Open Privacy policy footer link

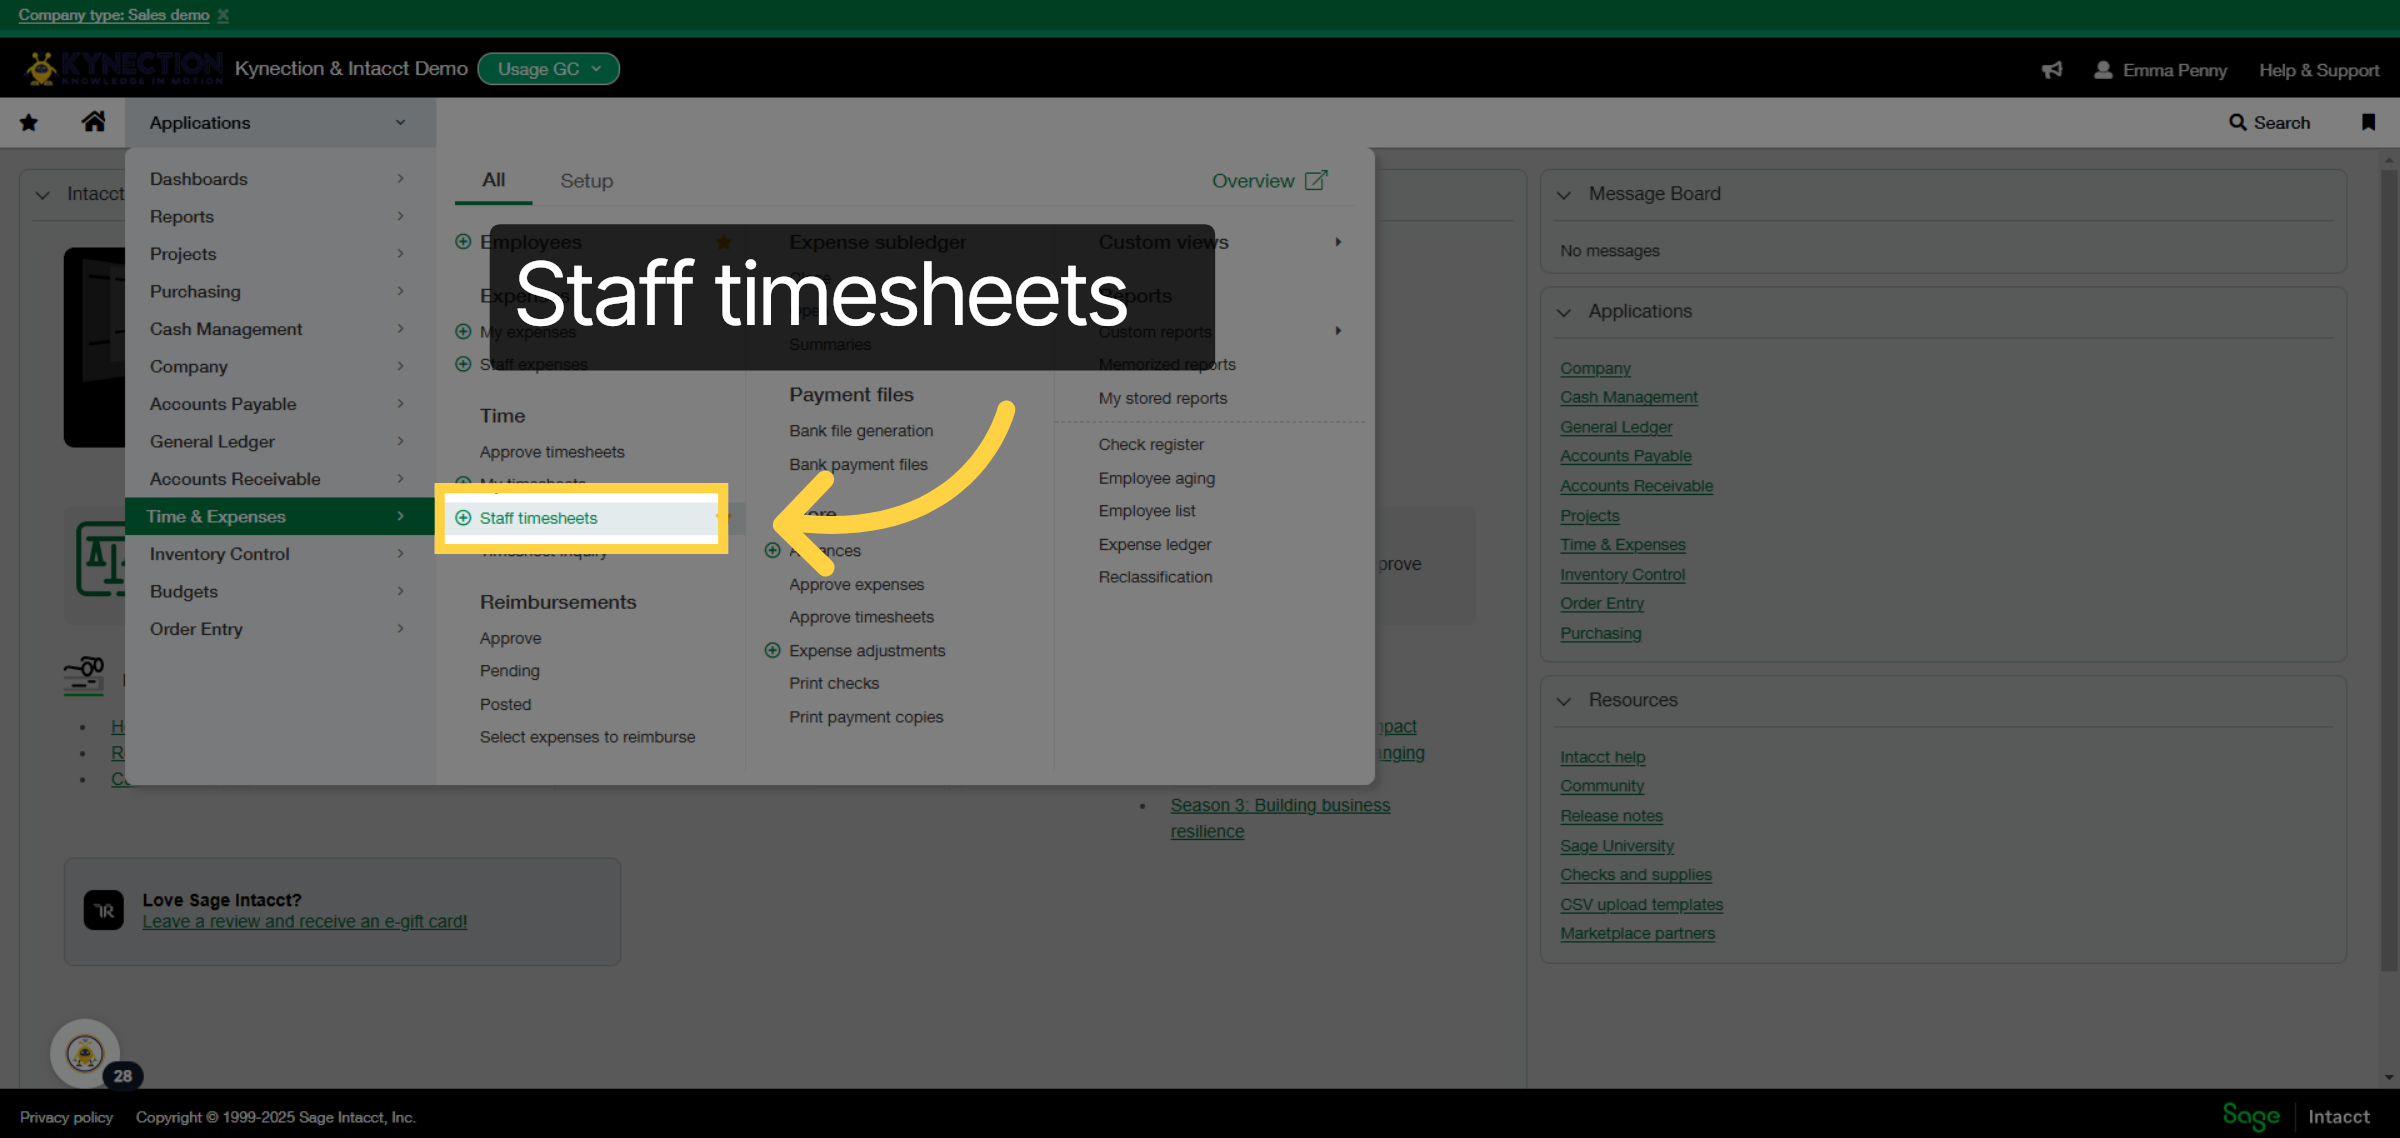tap(66, 1117)
